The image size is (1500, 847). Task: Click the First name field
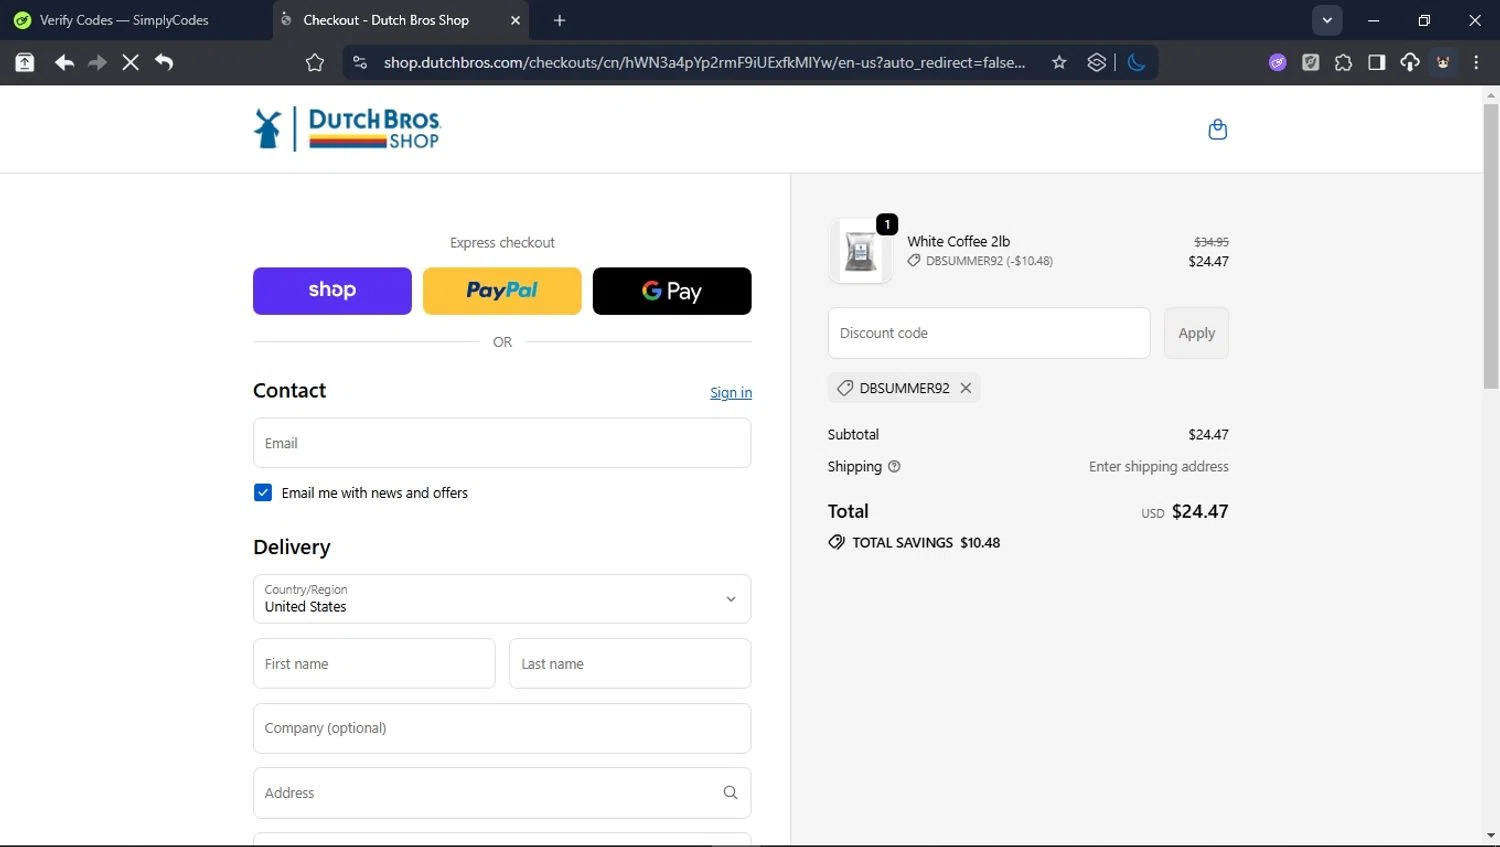pyautogui.click(x=374, y=663)
